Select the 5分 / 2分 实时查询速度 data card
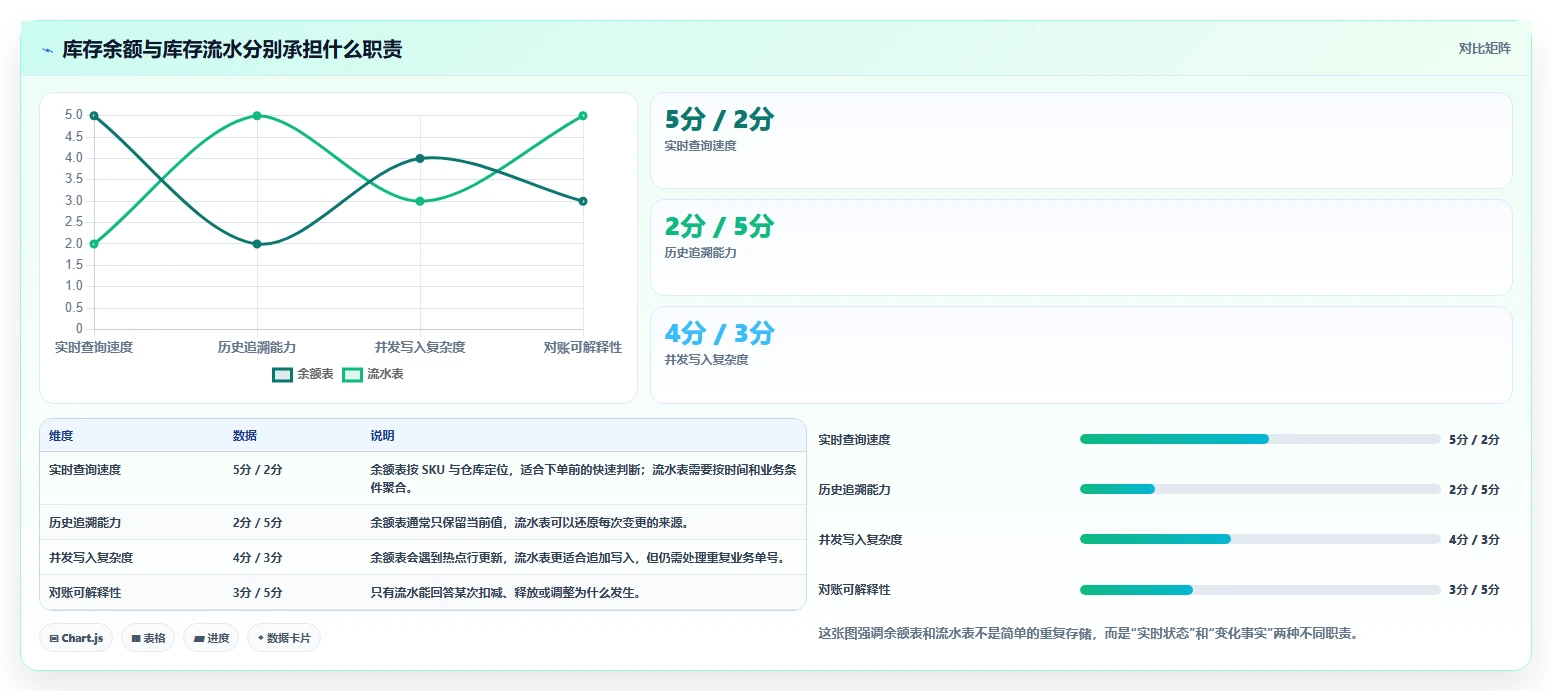This screenshot has height=691, width=1552. (x=1081, y=140)
